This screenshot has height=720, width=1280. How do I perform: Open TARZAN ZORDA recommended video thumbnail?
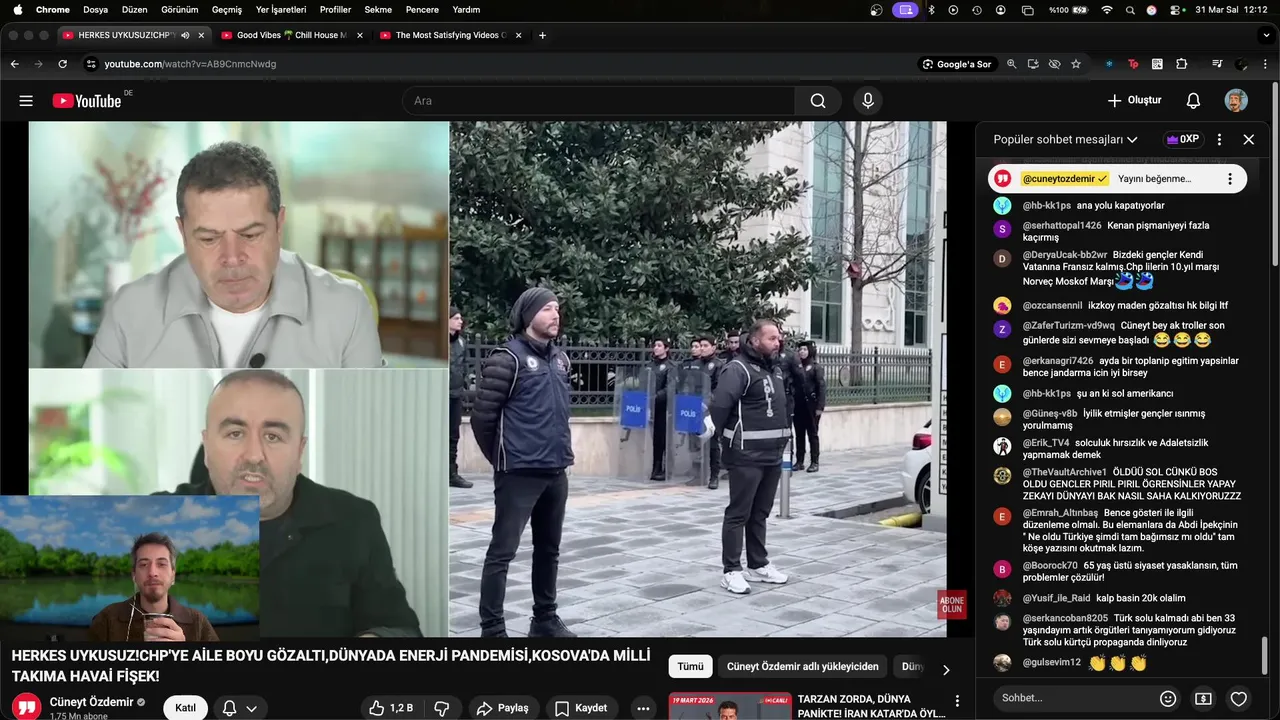[730, 706]
